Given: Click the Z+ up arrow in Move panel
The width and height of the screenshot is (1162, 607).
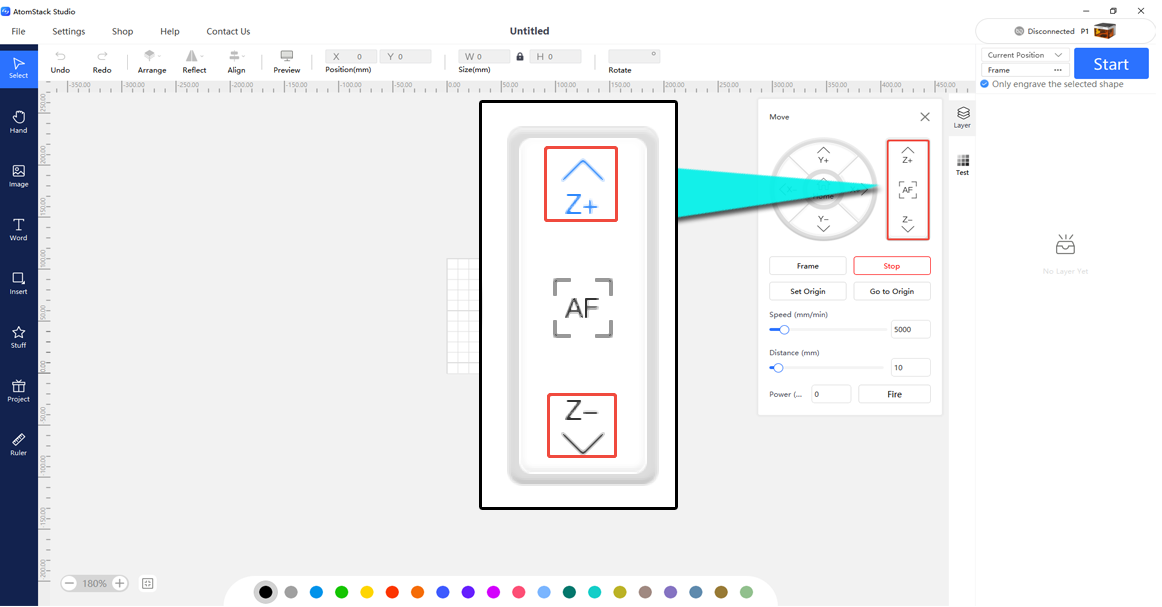Looking at the screenshot, I should 908,155.
